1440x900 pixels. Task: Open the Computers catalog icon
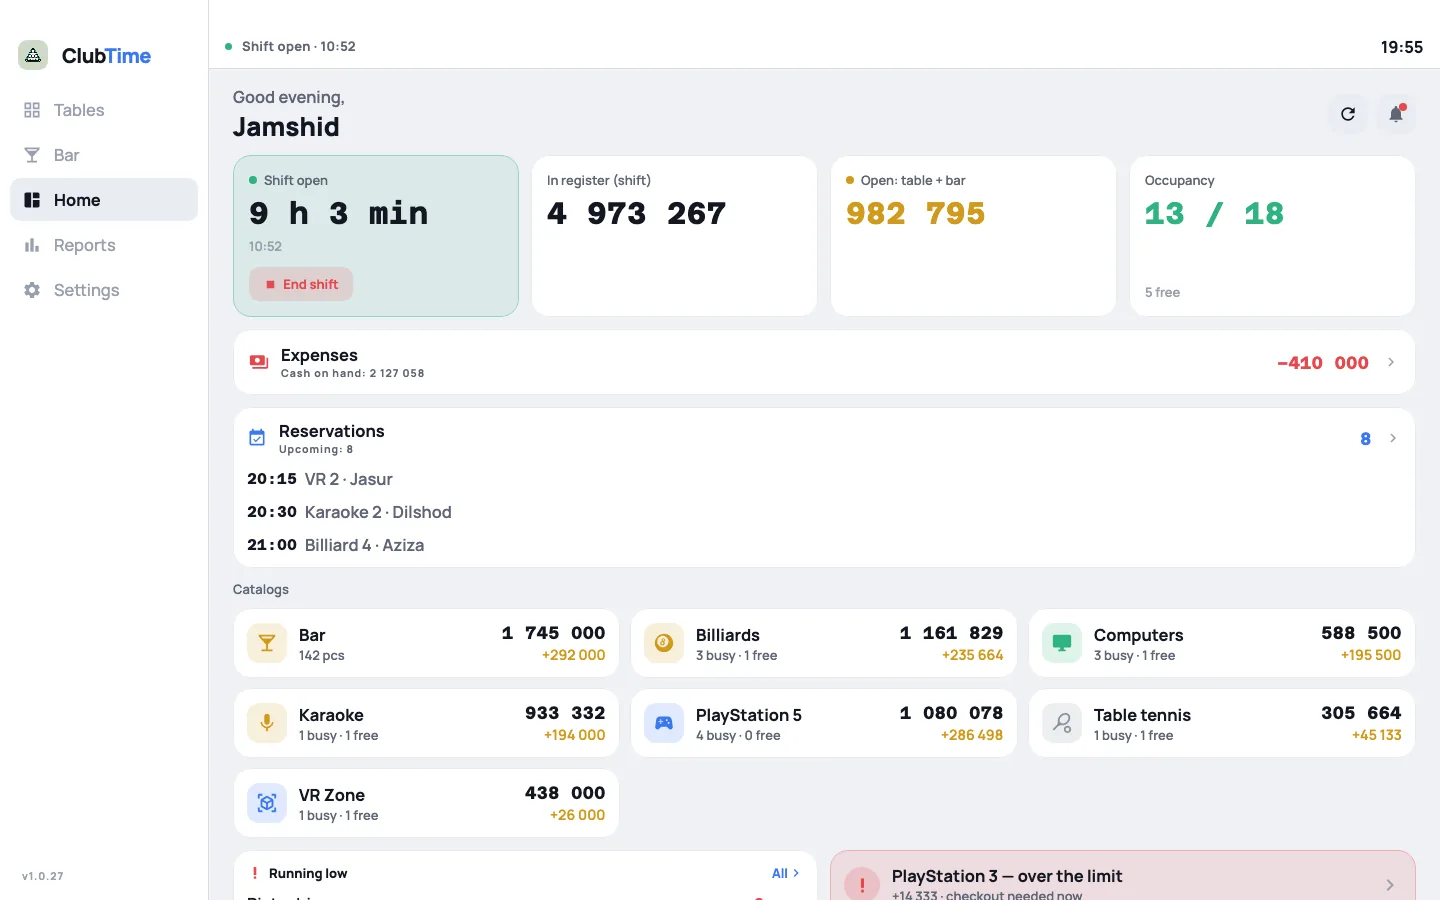pos(1062,643)
